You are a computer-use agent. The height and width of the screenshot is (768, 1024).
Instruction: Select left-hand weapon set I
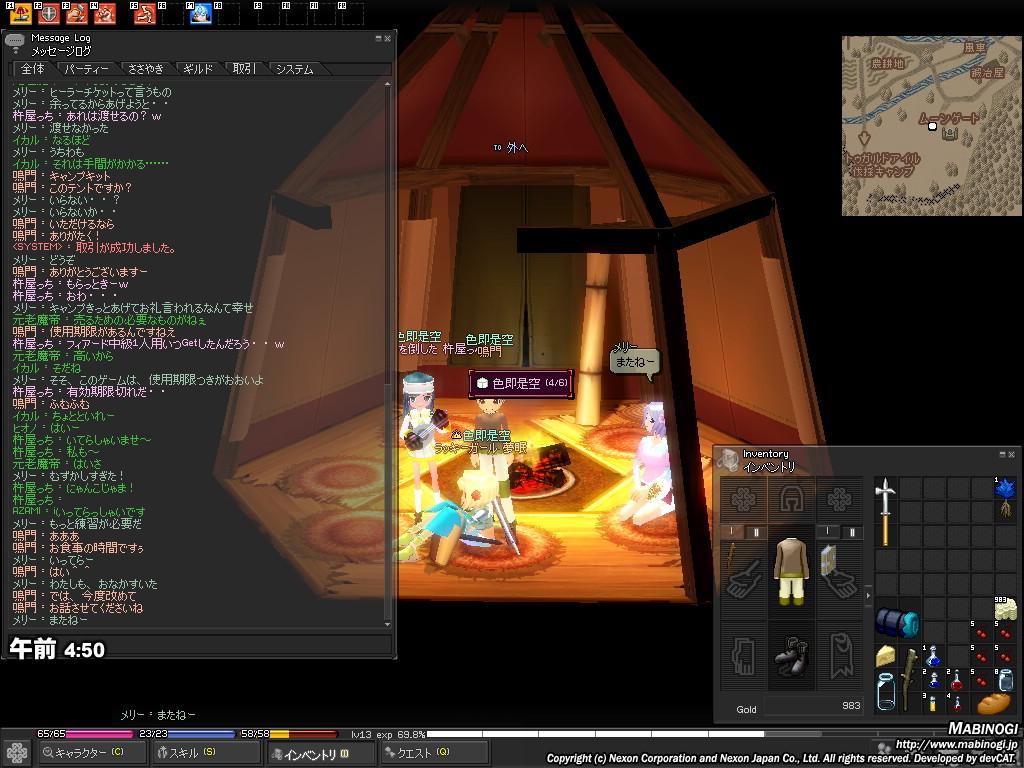(732, 532)
